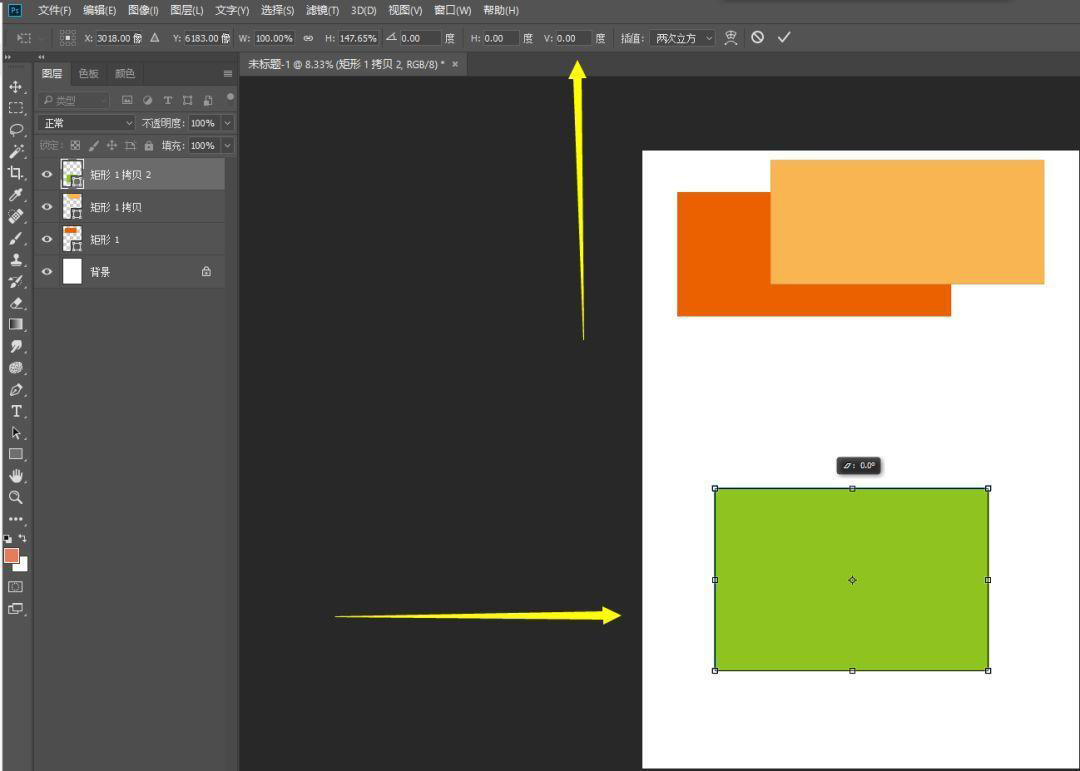Switch to the 颜色 panel tab
The width and height of the screenshot is (1080, 771).
click(125, 74)
